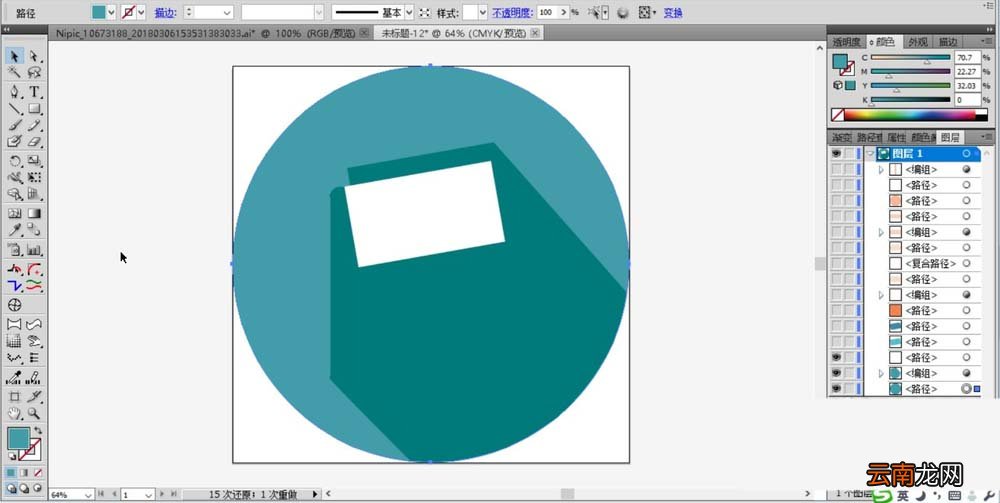This screenshot has height=503, width=1000.
Task: Choose the Rotate tool
Action: point(15,161)
